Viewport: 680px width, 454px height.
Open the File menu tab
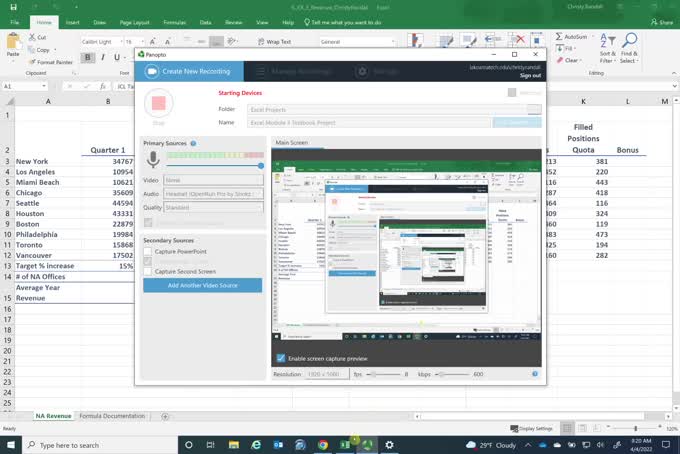coord(14,22)
